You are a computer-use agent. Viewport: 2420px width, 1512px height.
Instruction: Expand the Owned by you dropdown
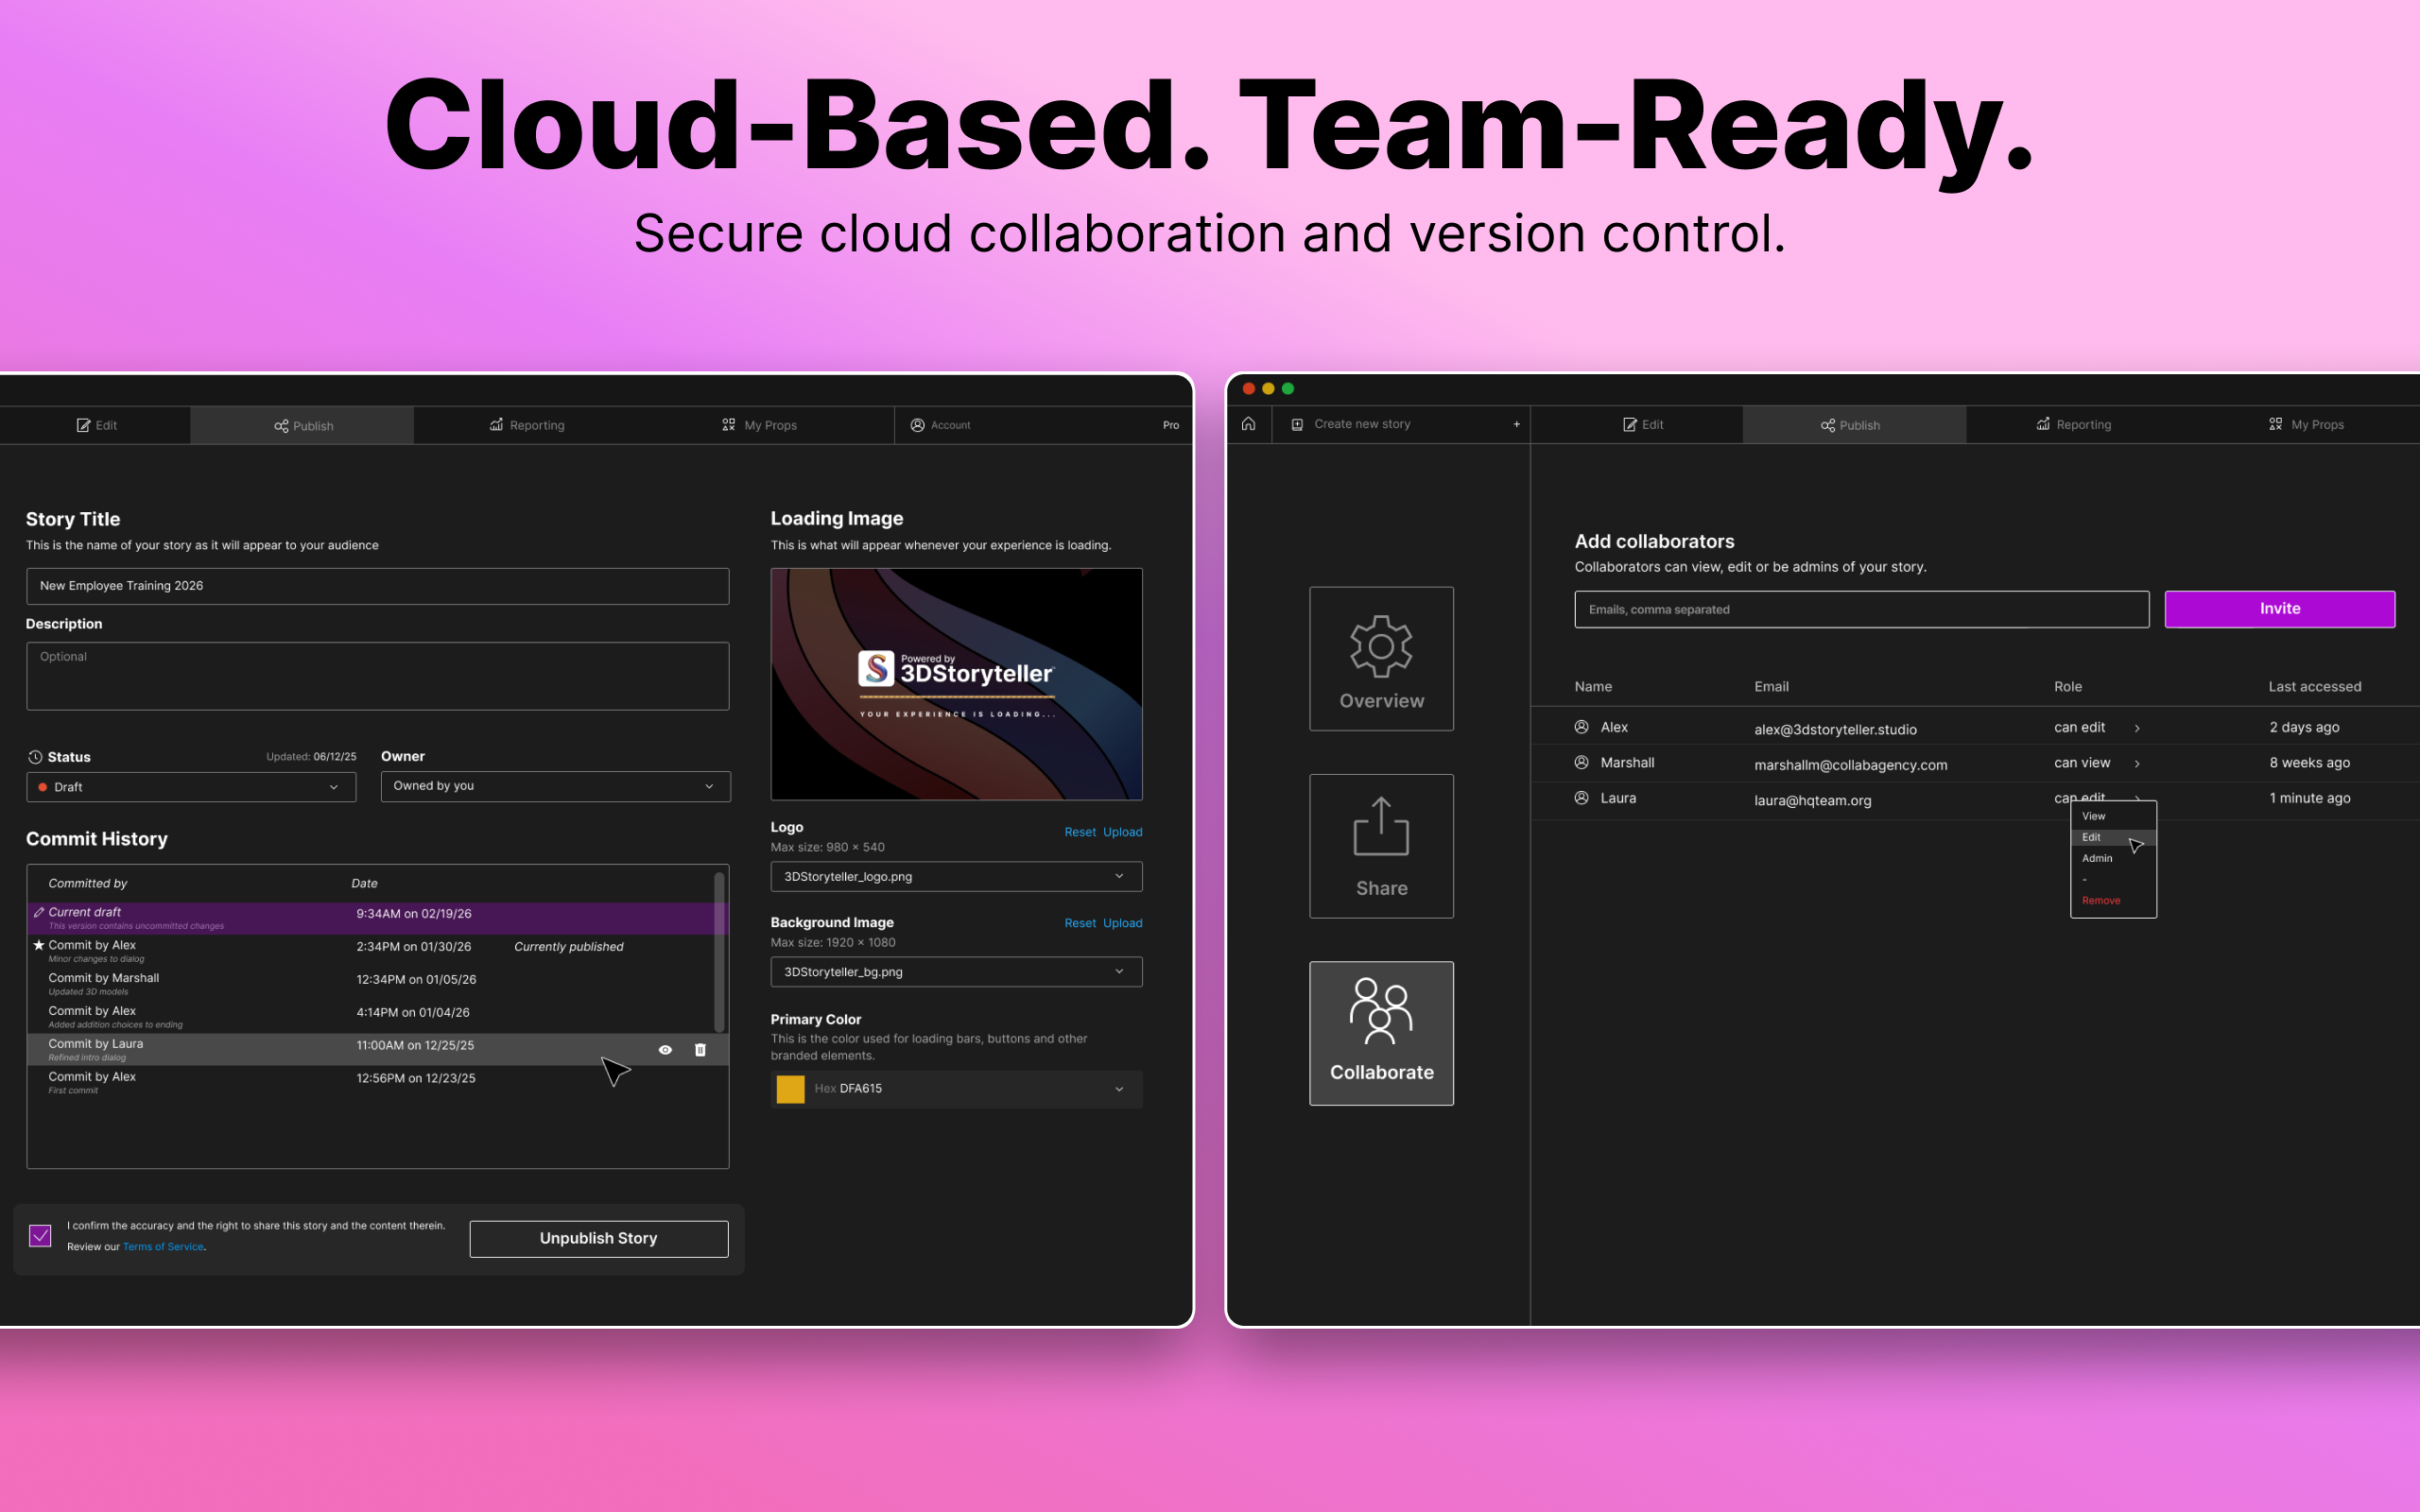pos(555,786)
